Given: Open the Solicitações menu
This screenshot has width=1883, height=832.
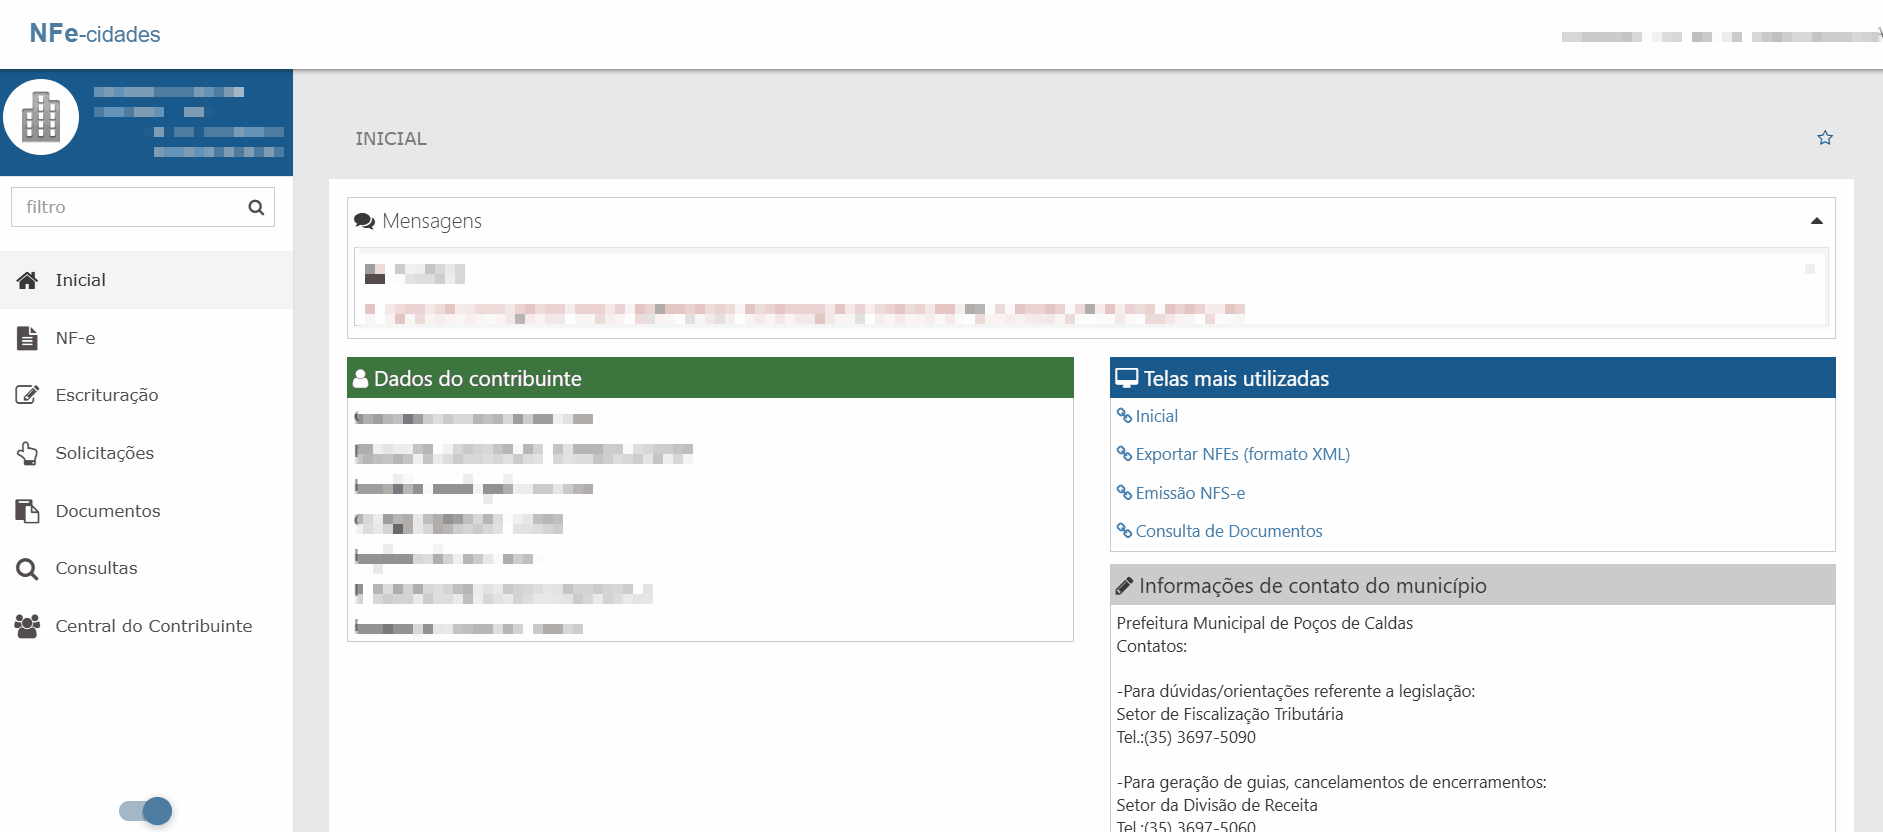Looking at the screenshot, I should point(146,453).
